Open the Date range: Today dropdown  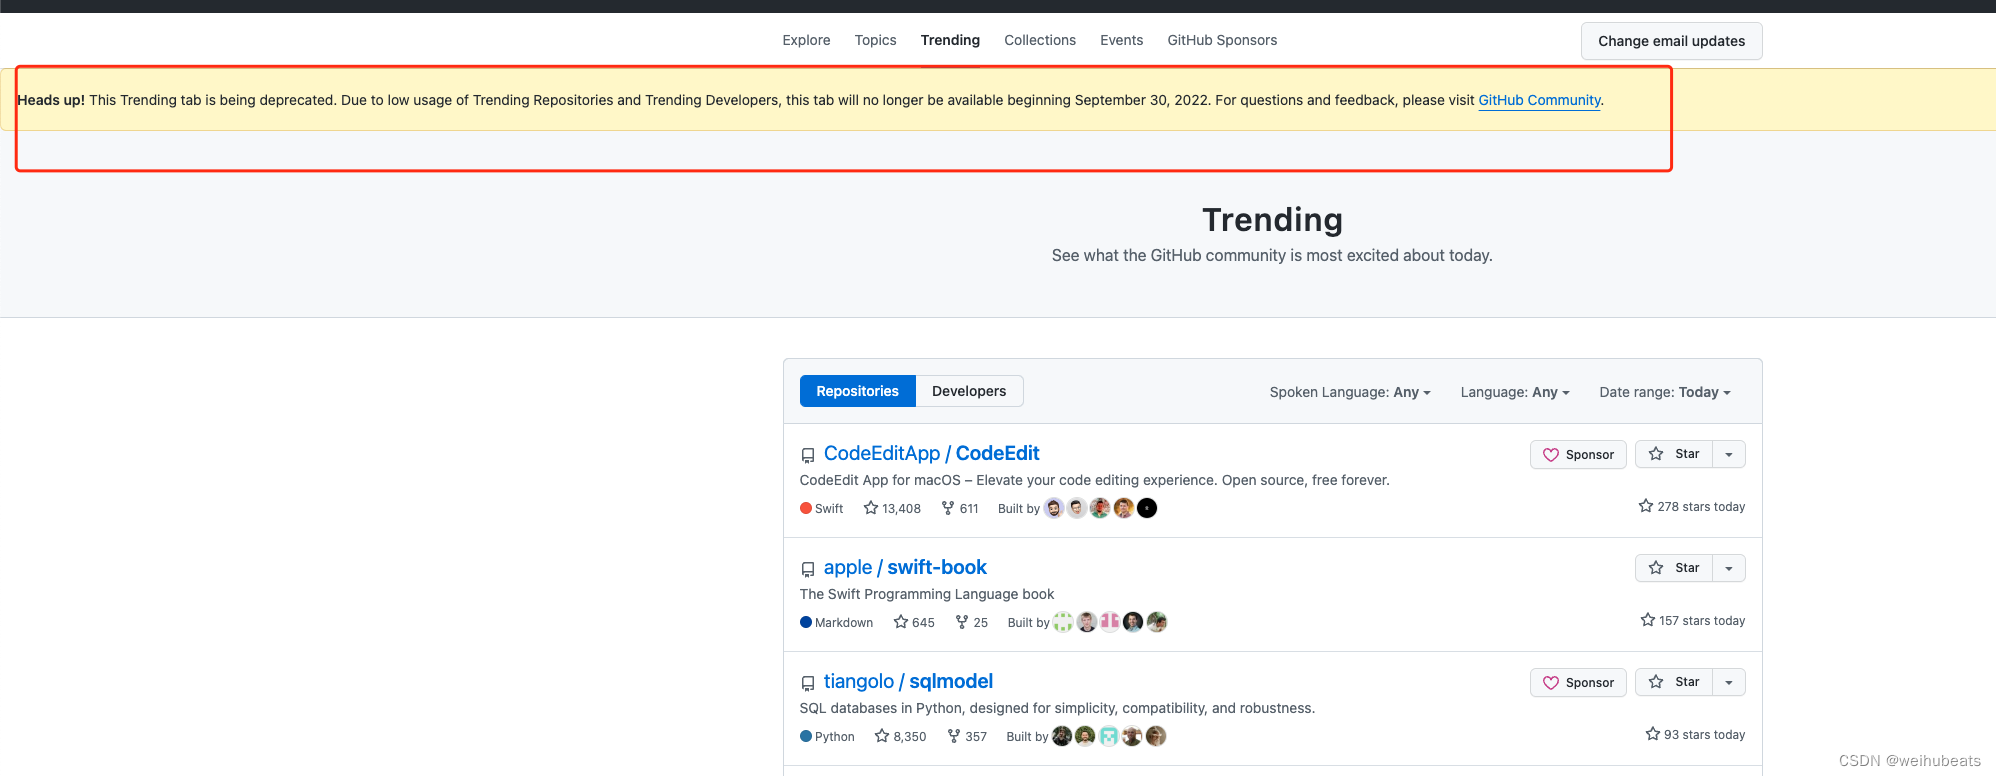tap(1665, 392)
